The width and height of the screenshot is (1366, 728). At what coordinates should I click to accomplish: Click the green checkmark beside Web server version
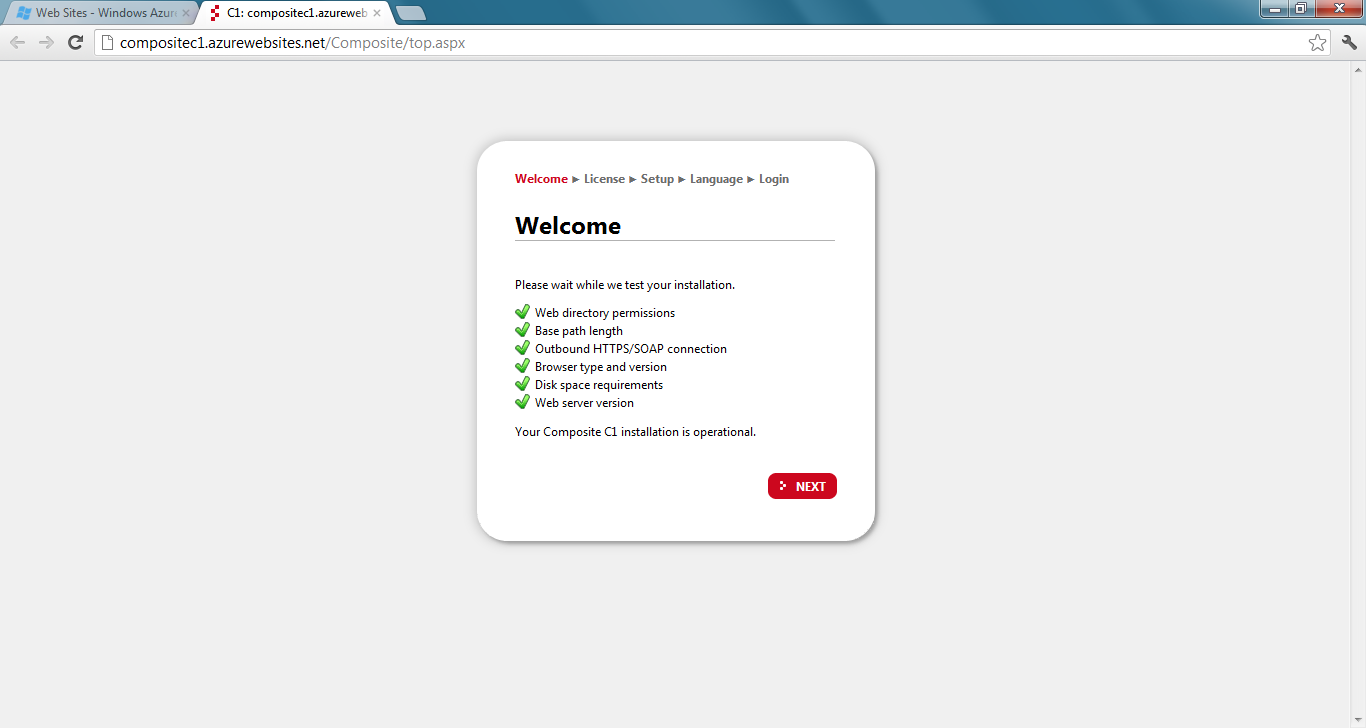pyautogui.click(x=522, y=402)
